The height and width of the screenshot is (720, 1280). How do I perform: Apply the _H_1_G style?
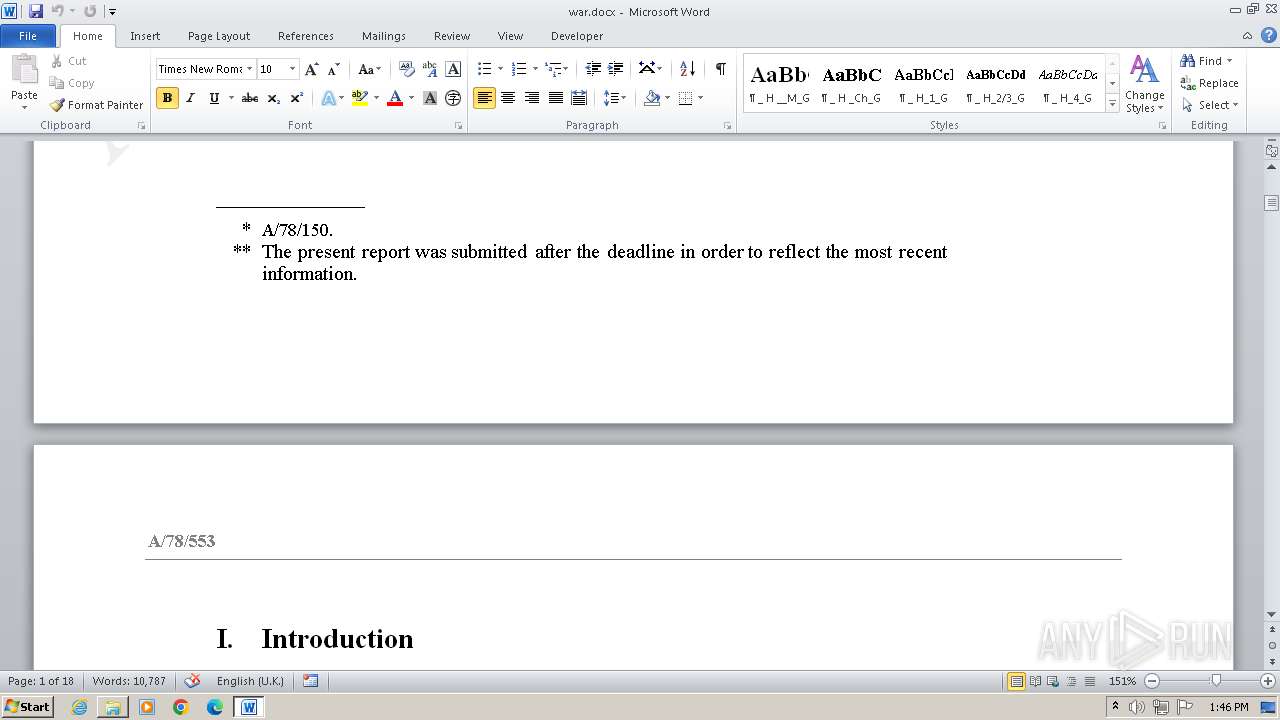[924, 84]
